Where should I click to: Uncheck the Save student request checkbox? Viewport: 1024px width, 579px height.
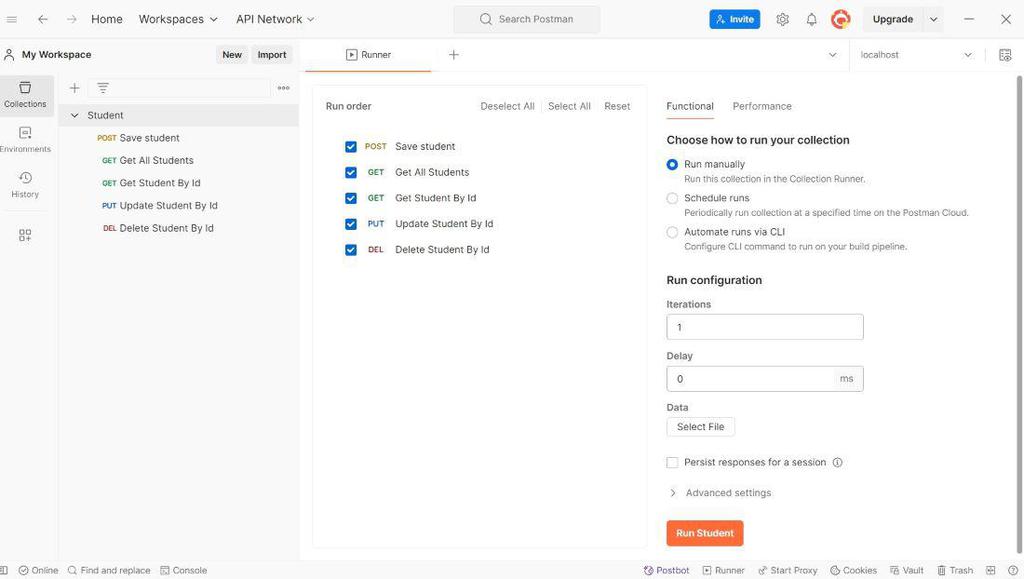coord(351,147)
